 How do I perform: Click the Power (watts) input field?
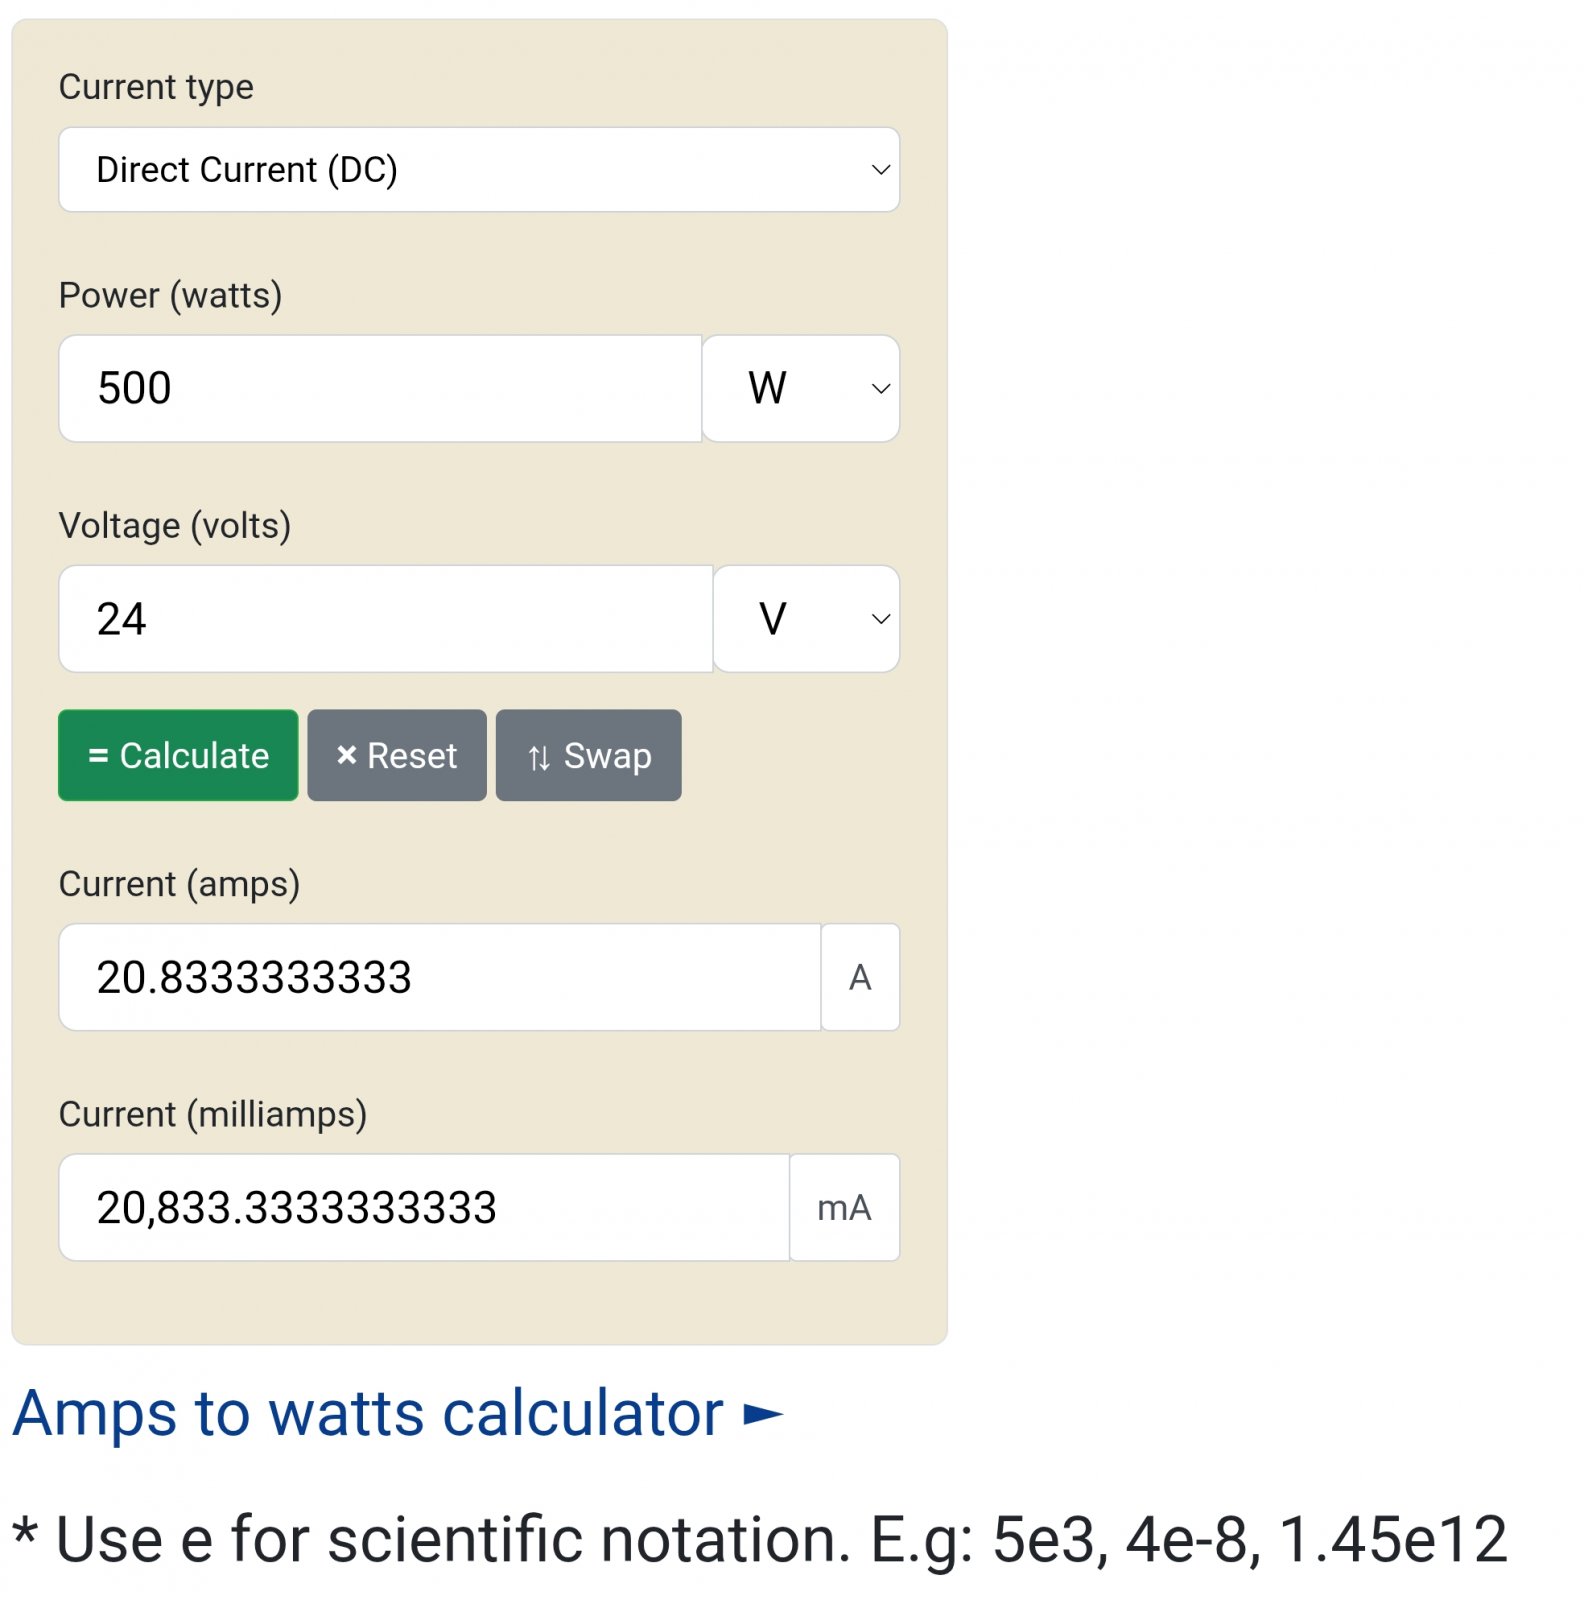[380, 388]
